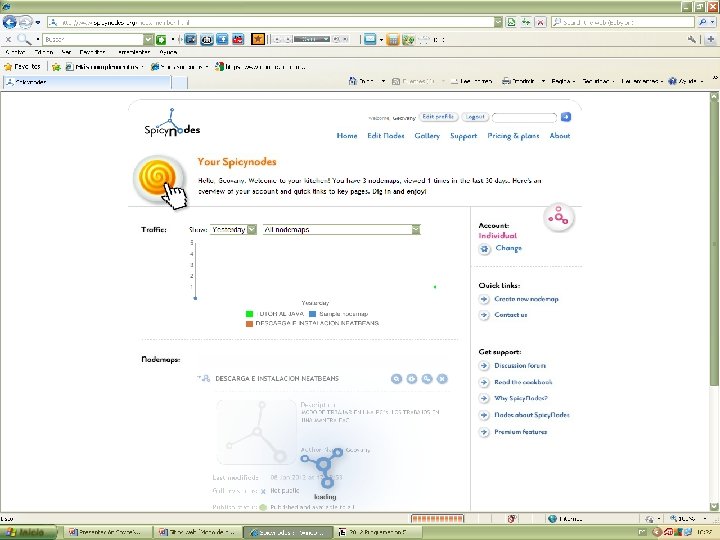Open the Gallery navigation link
720x540 pixels.
click(x=427, y=136)
